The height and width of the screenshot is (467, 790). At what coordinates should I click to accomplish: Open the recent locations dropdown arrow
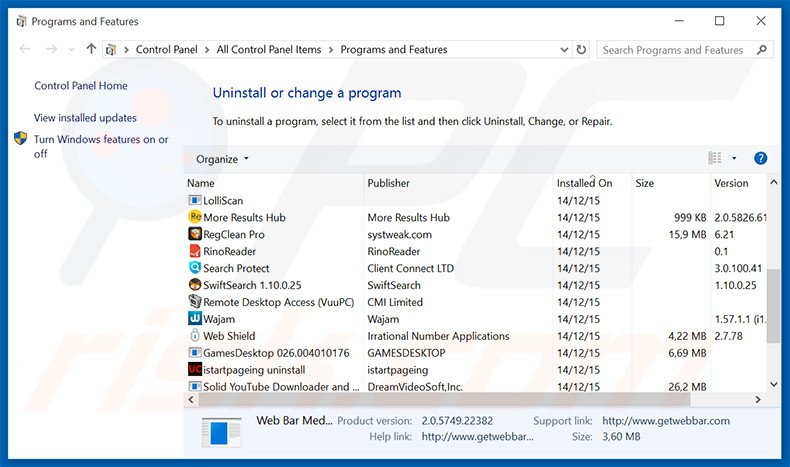click(72, 49)
